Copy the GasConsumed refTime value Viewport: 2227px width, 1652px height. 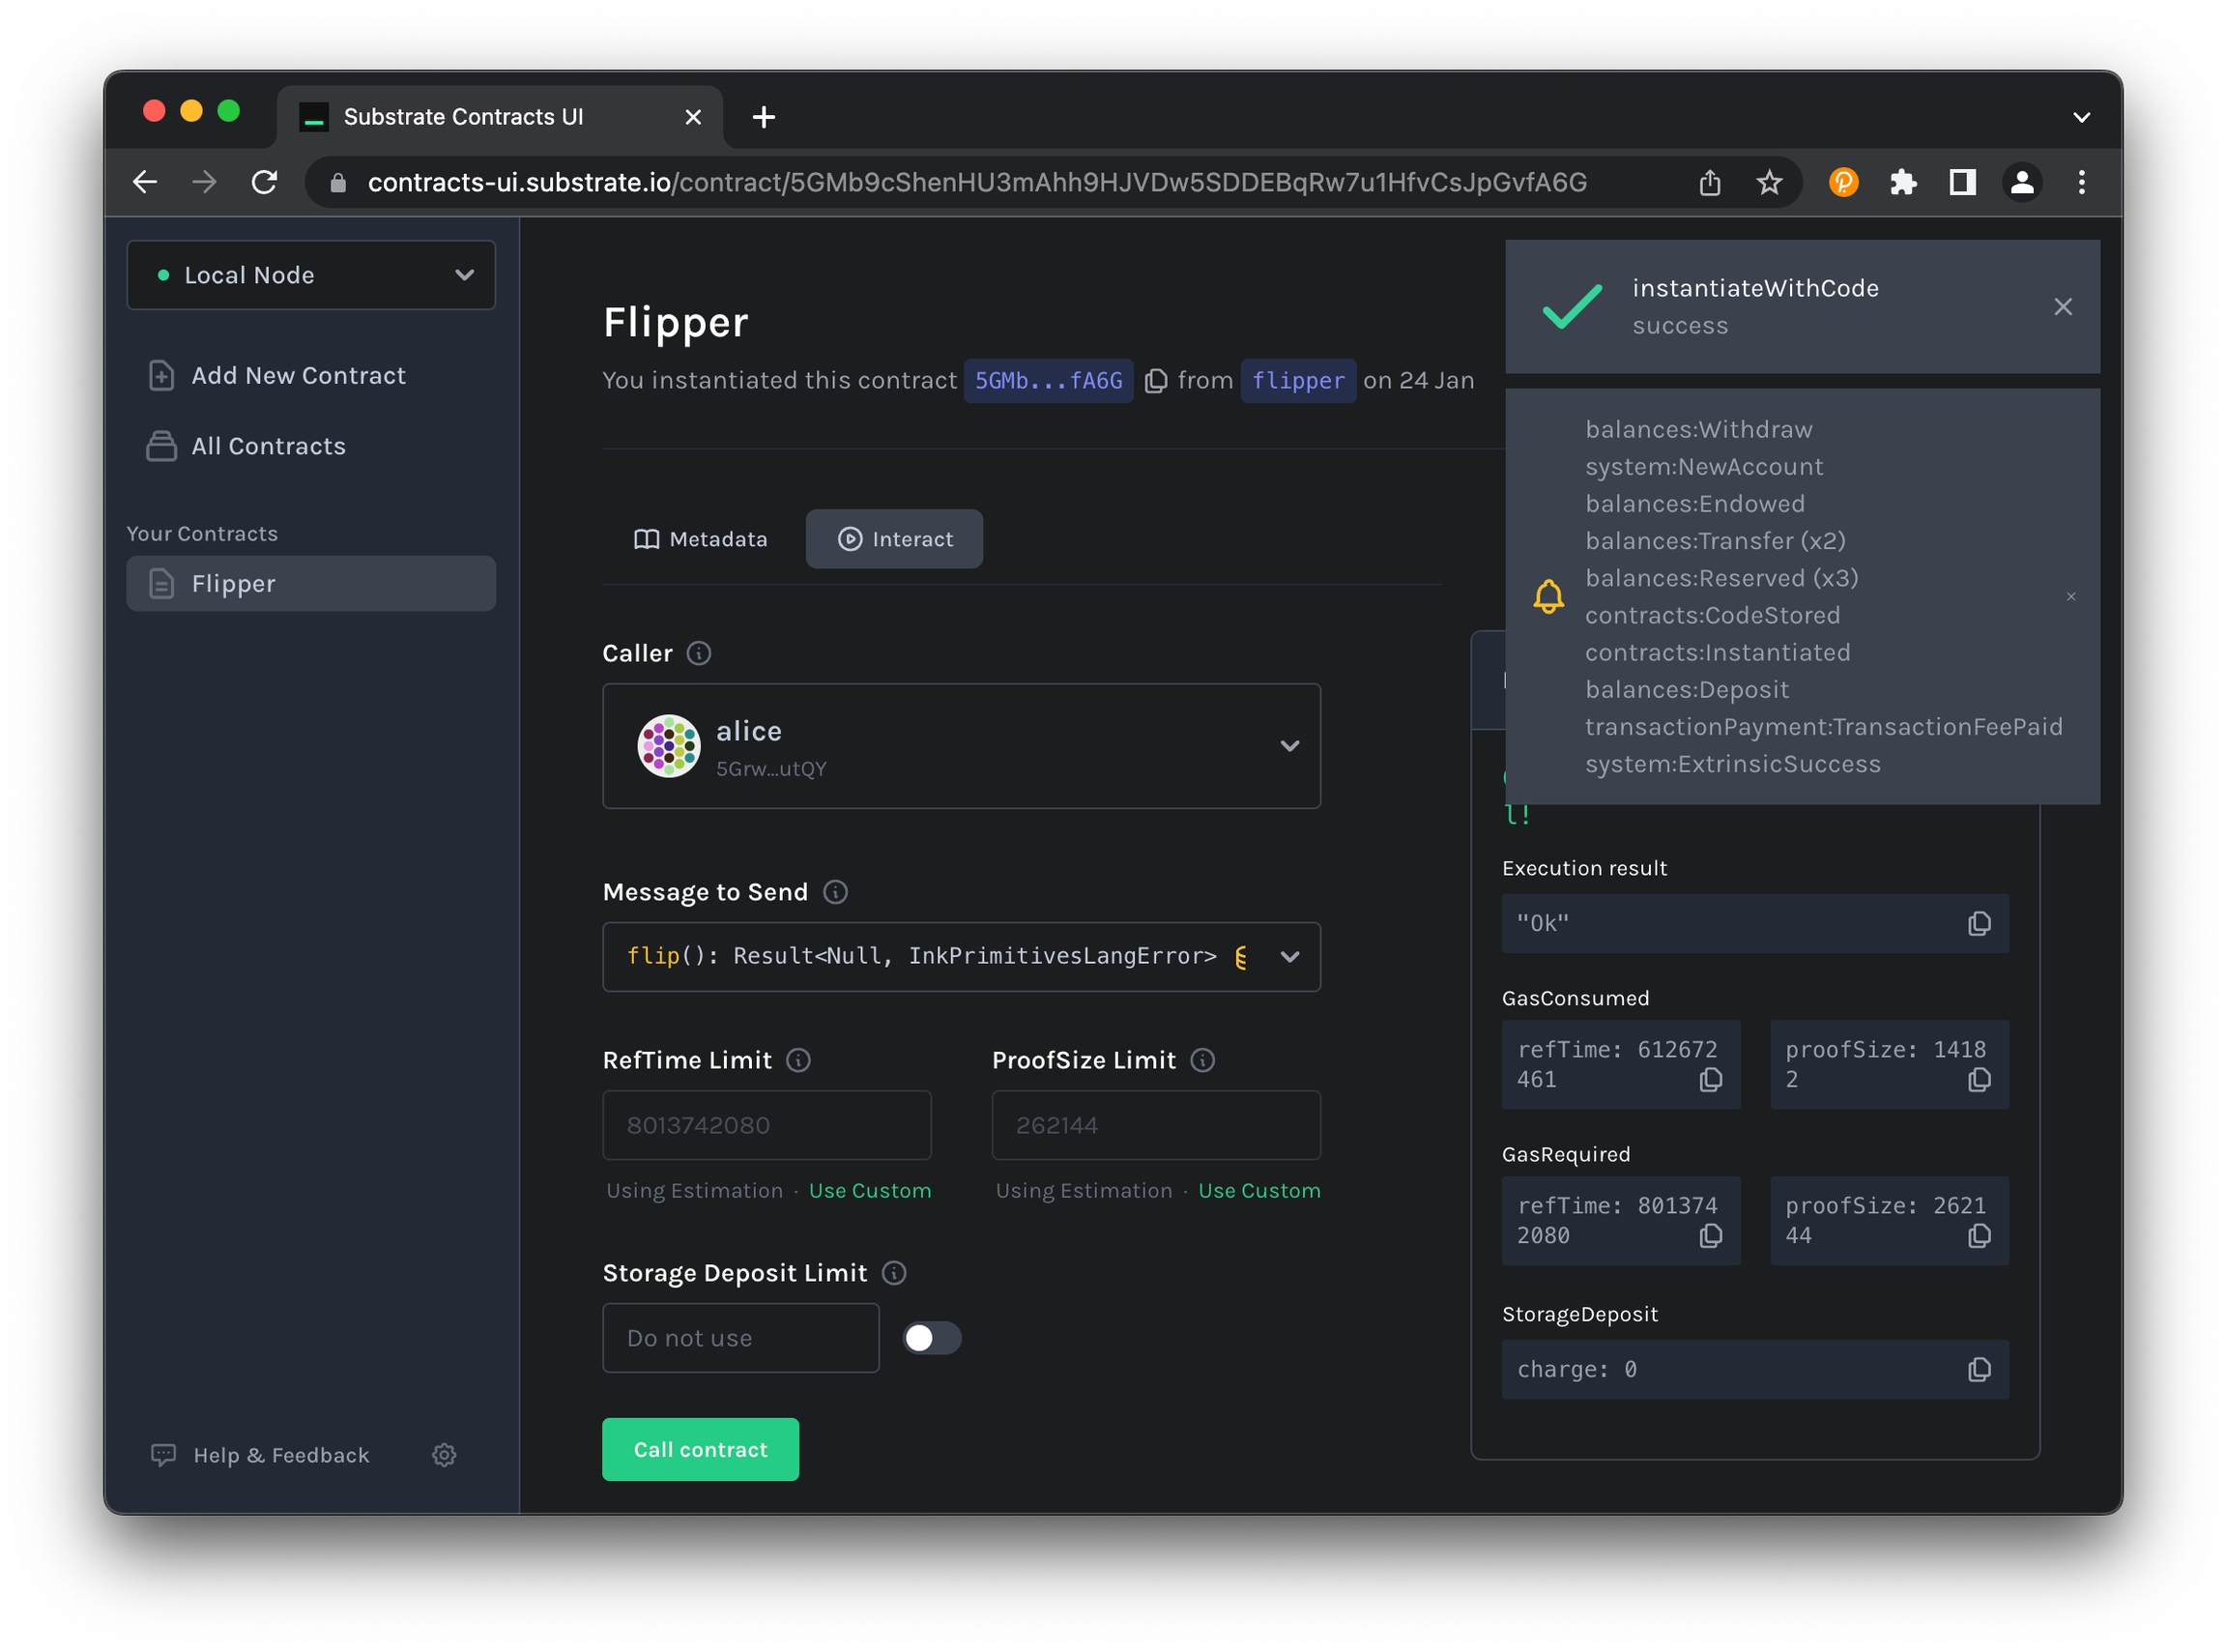(1711, 1080)
